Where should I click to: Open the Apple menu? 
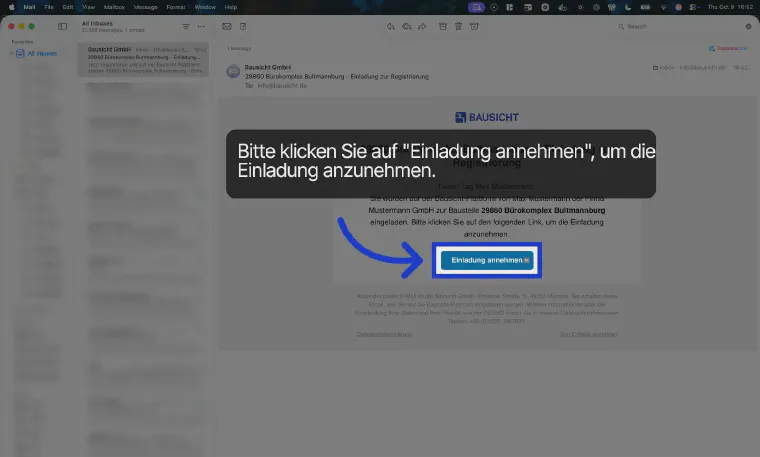tap(12, 7)
